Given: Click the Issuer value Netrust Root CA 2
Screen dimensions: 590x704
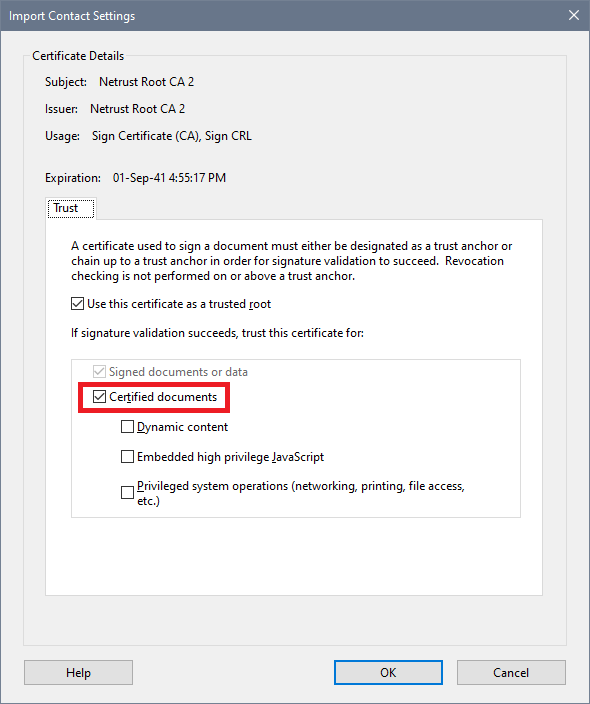Looking at the screenshot, I should point(137,109).
